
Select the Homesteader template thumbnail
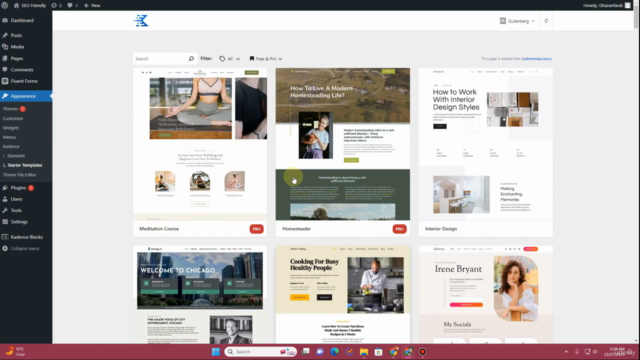[x=343, y=144]
